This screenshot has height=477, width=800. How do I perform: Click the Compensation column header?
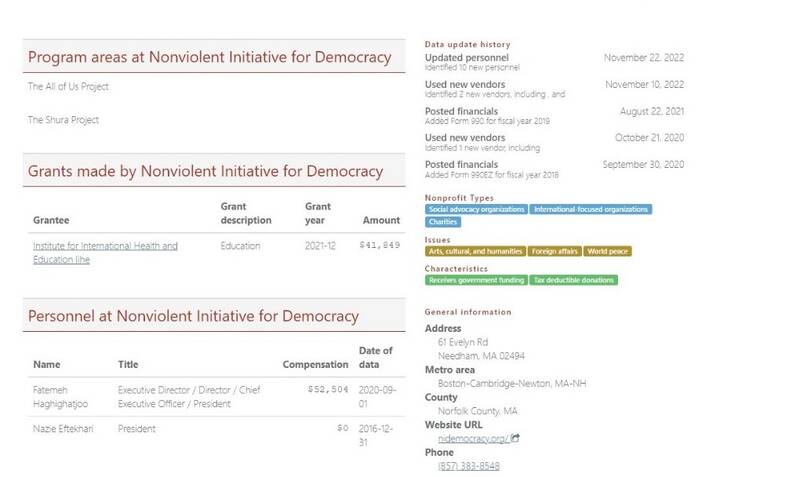(x=315, y=363)
